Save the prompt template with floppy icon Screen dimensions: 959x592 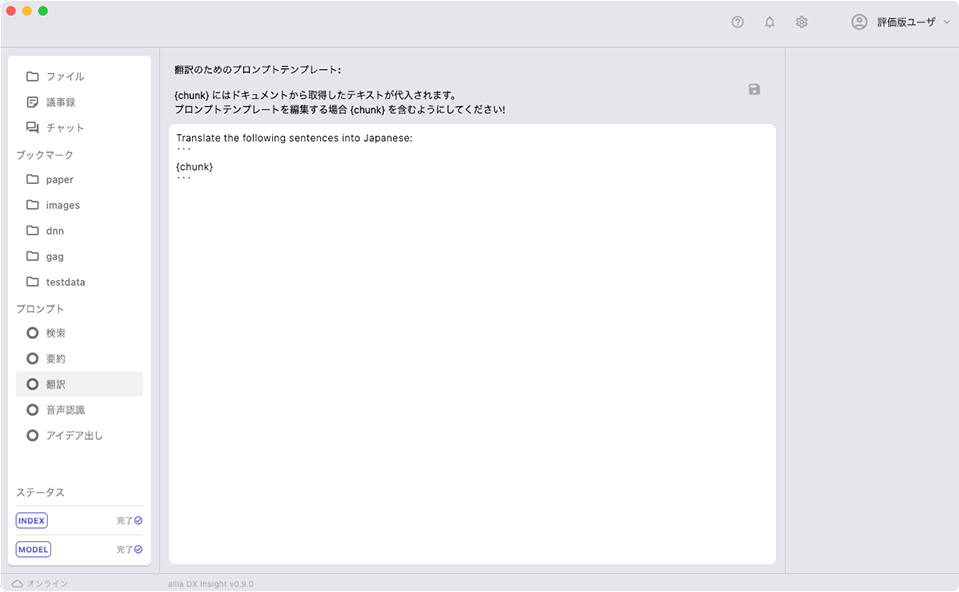click(x=754, y=89)
